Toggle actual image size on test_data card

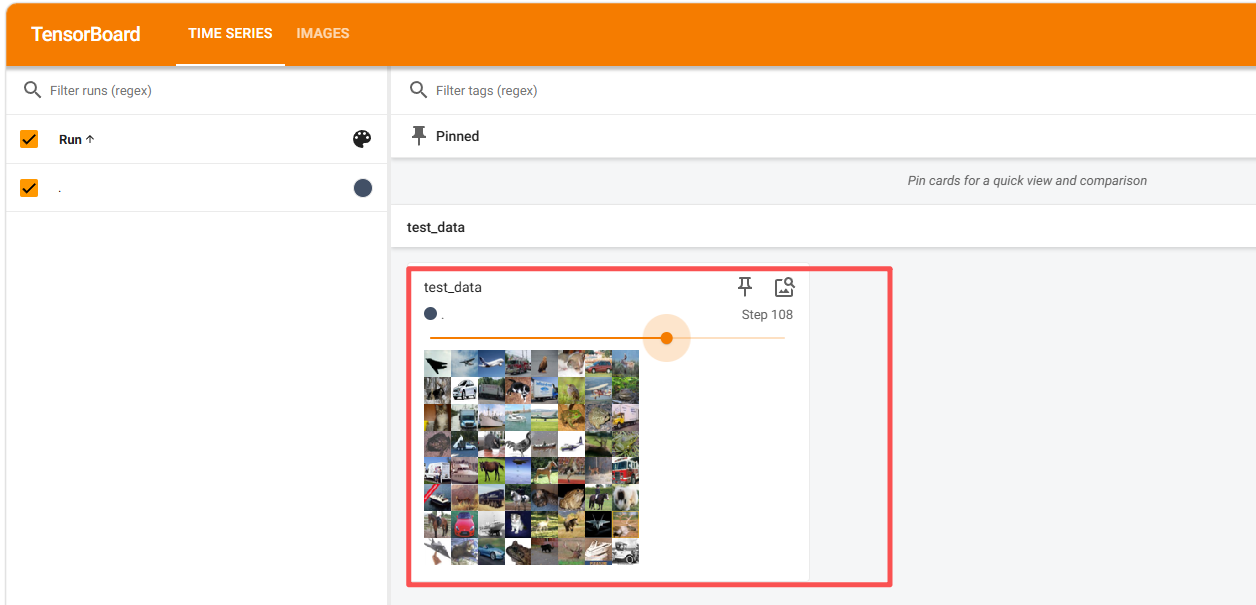coord(784,287)
